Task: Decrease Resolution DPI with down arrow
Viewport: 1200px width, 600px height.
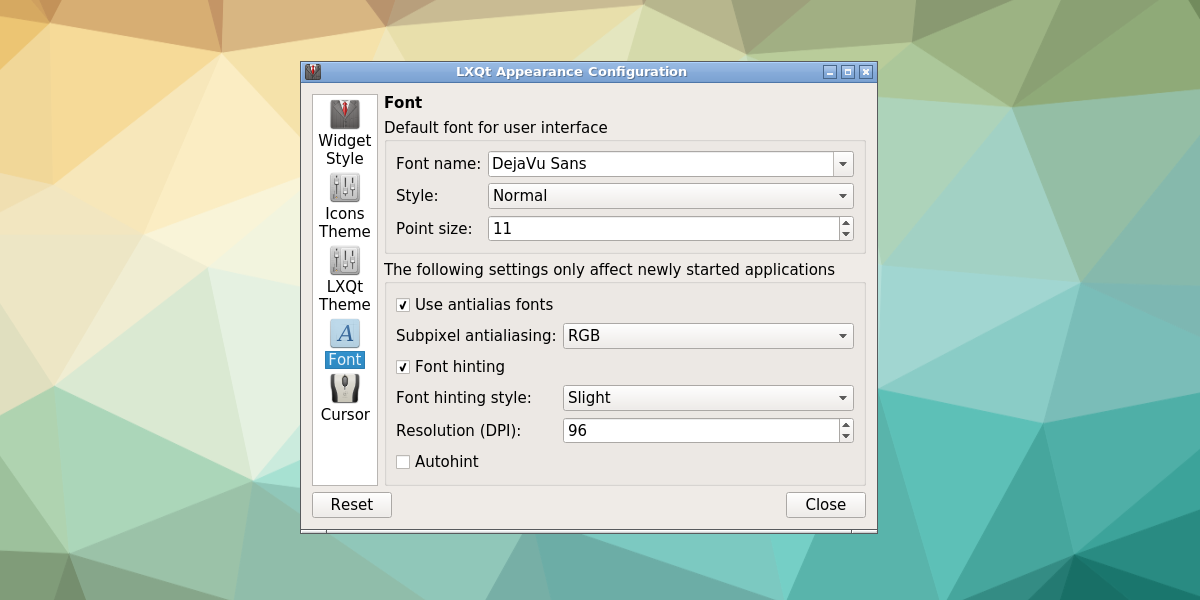Action: point(846,437)
